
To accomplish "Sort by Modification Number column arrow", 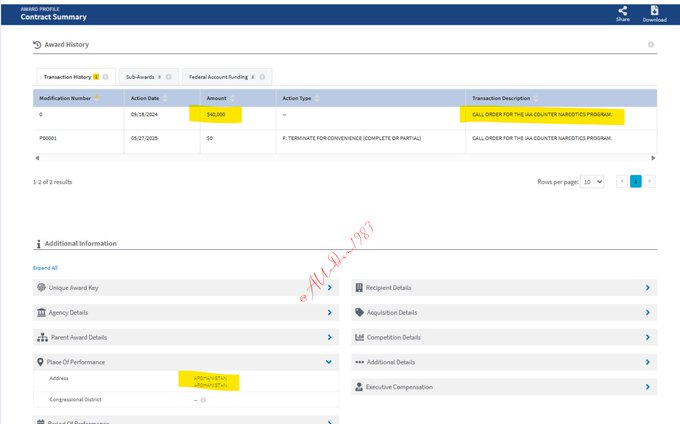I will (x=97, y=98).
